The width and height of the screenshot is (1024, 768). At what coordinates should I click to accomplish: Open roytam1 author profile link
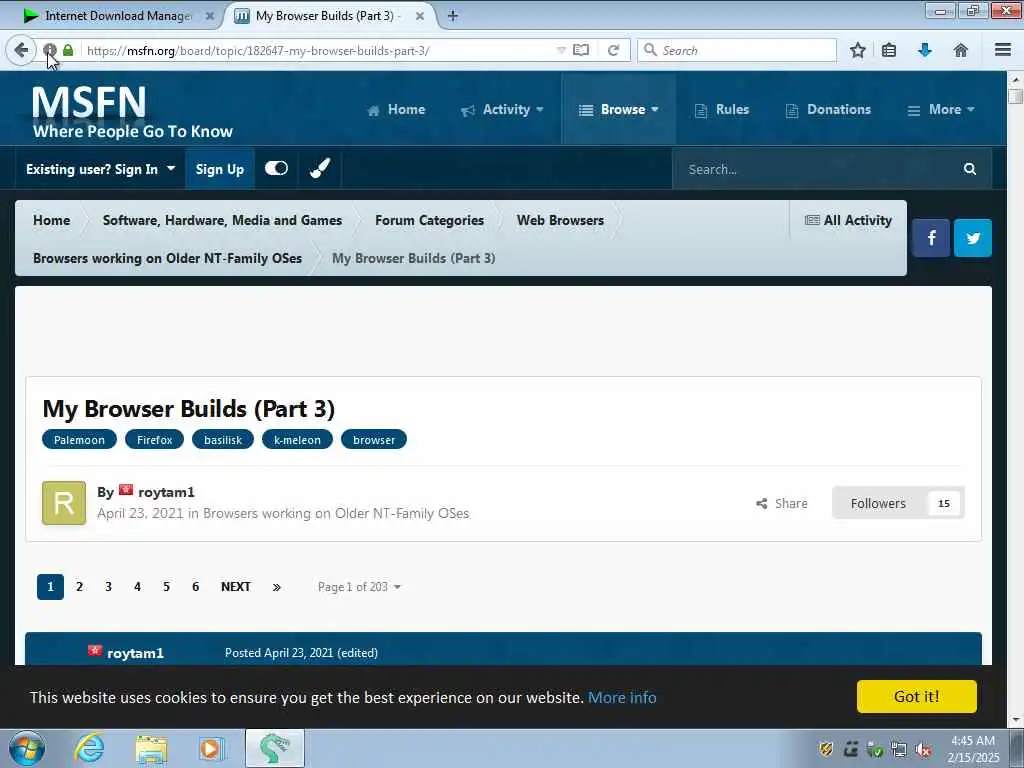coord(166,492)
